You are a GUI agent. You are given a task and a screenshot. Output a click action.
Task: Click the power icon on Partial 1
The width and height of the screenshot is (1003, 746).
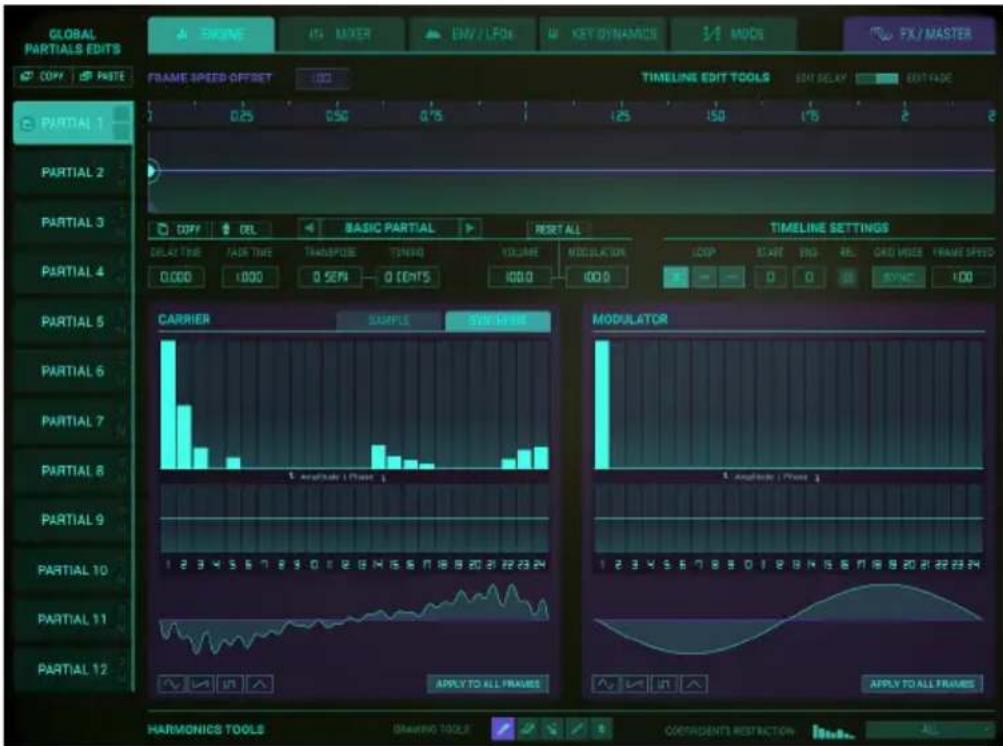tap(27, 123)
